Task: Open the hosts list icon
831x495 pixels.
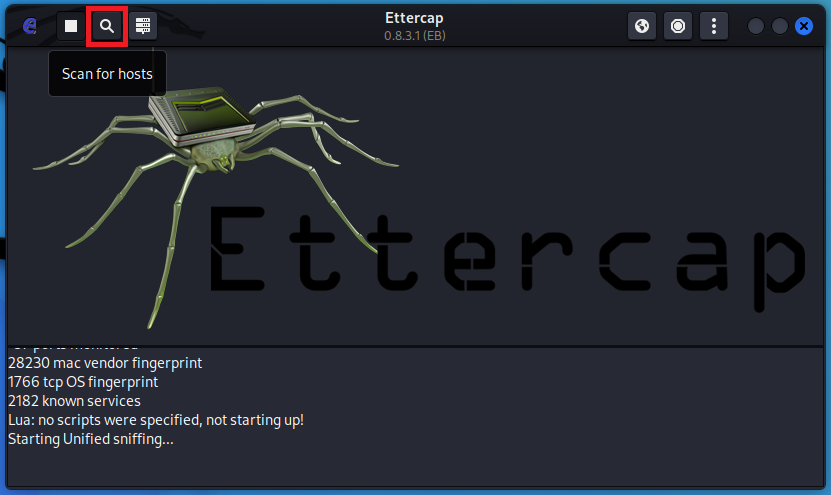Action: click(x=143, y=26)
